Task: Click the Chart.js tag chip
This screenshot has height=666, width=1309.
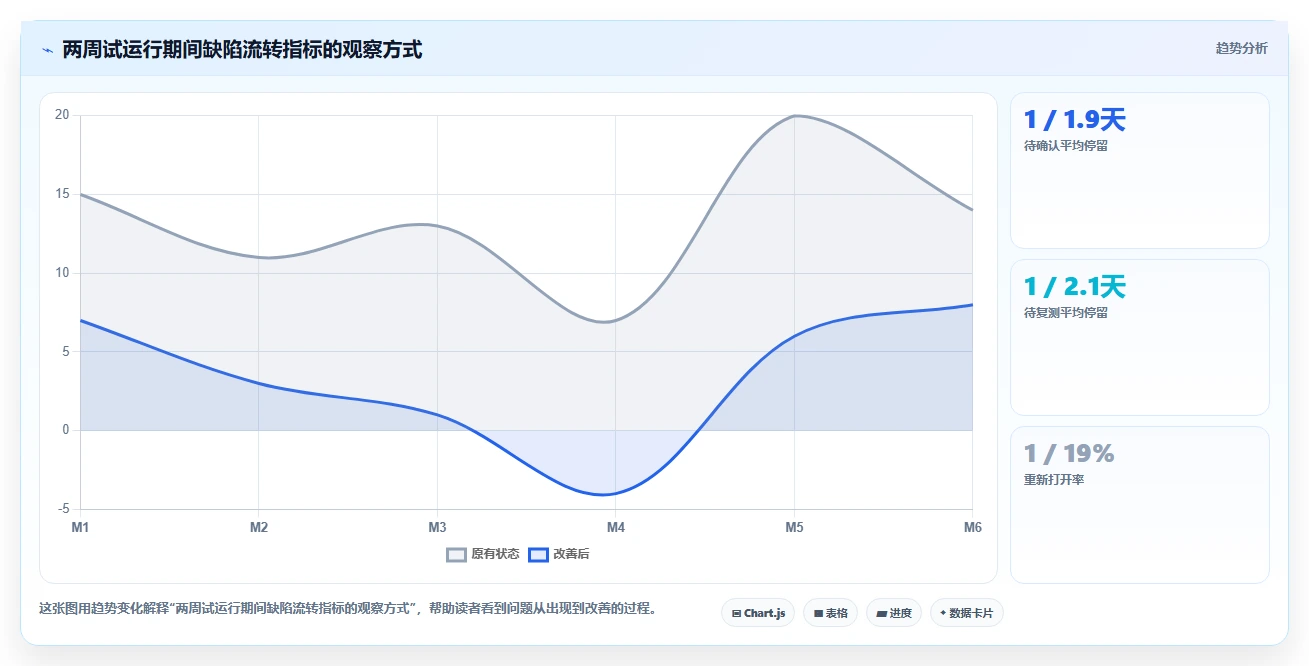Action: point(758,613)
